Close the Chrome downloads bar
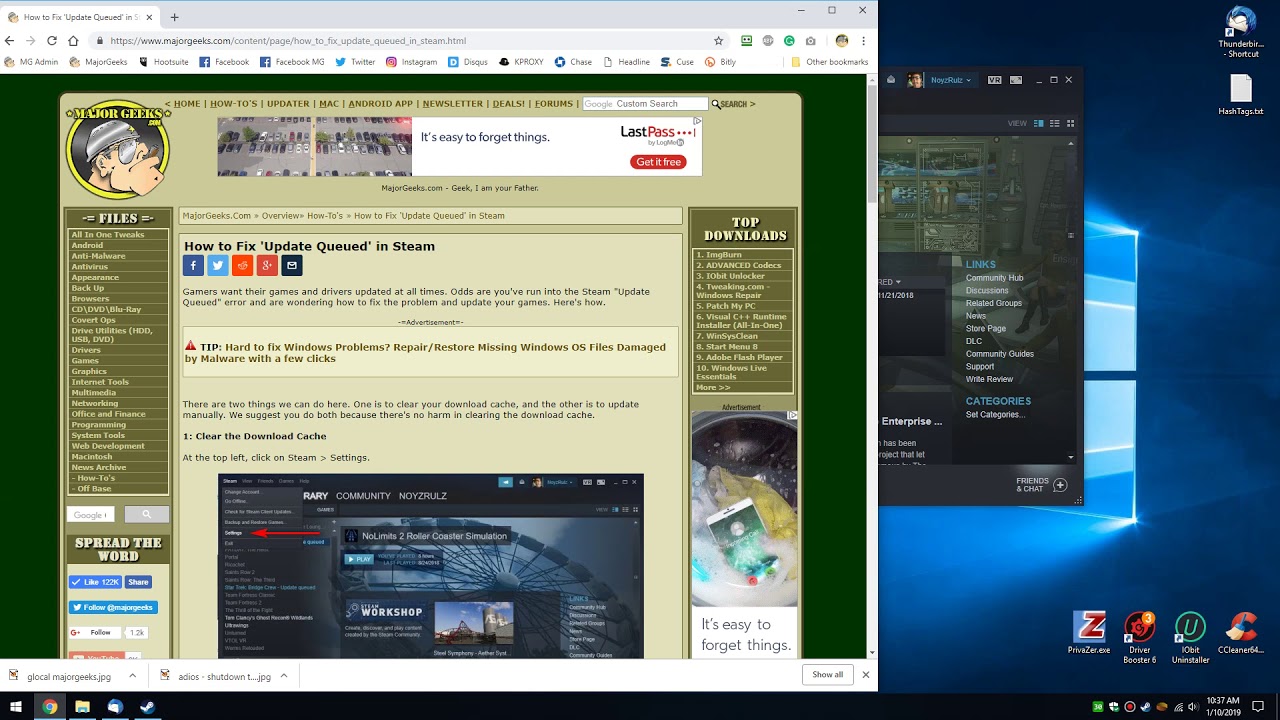 (866, 674)
